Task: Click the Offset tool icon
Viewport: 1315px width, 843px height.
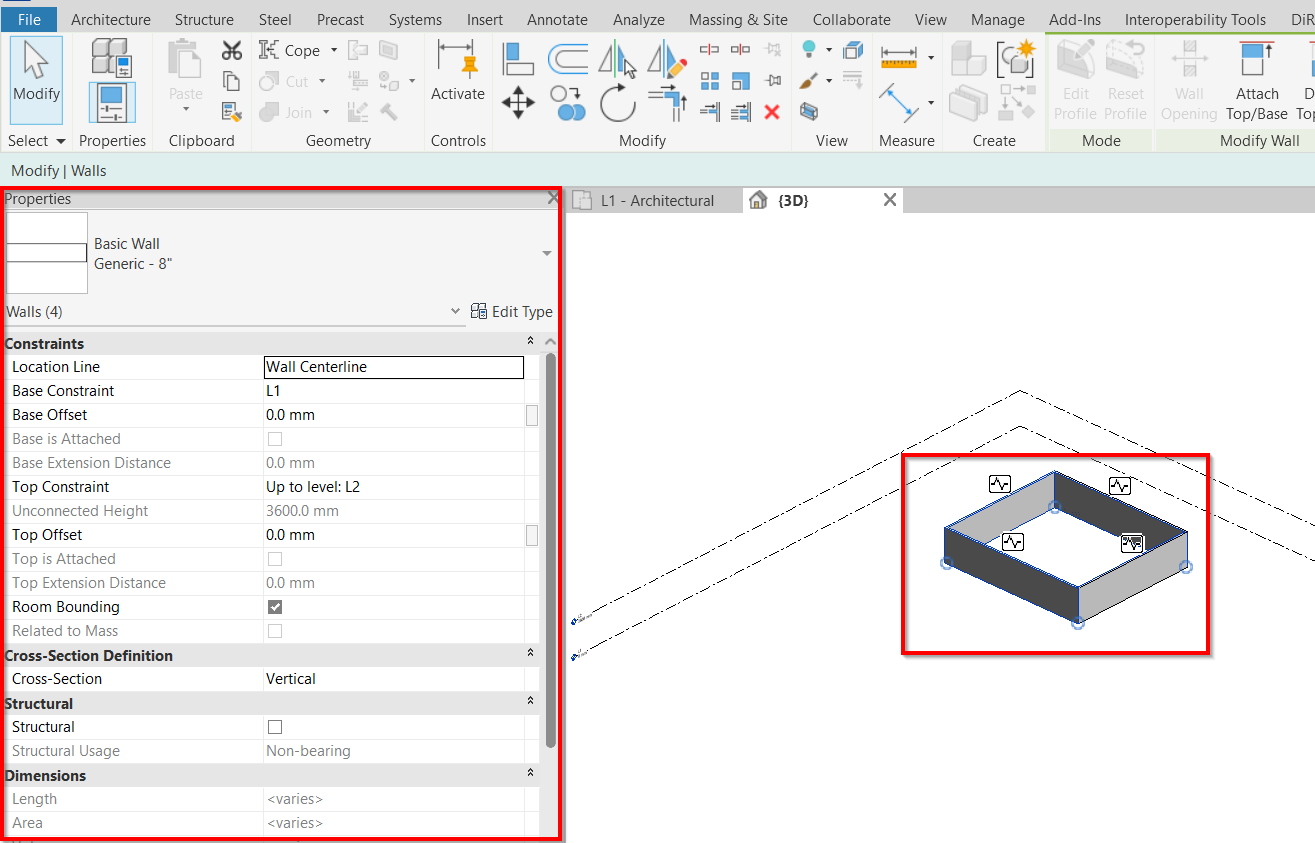Action: tap(568, 58)
